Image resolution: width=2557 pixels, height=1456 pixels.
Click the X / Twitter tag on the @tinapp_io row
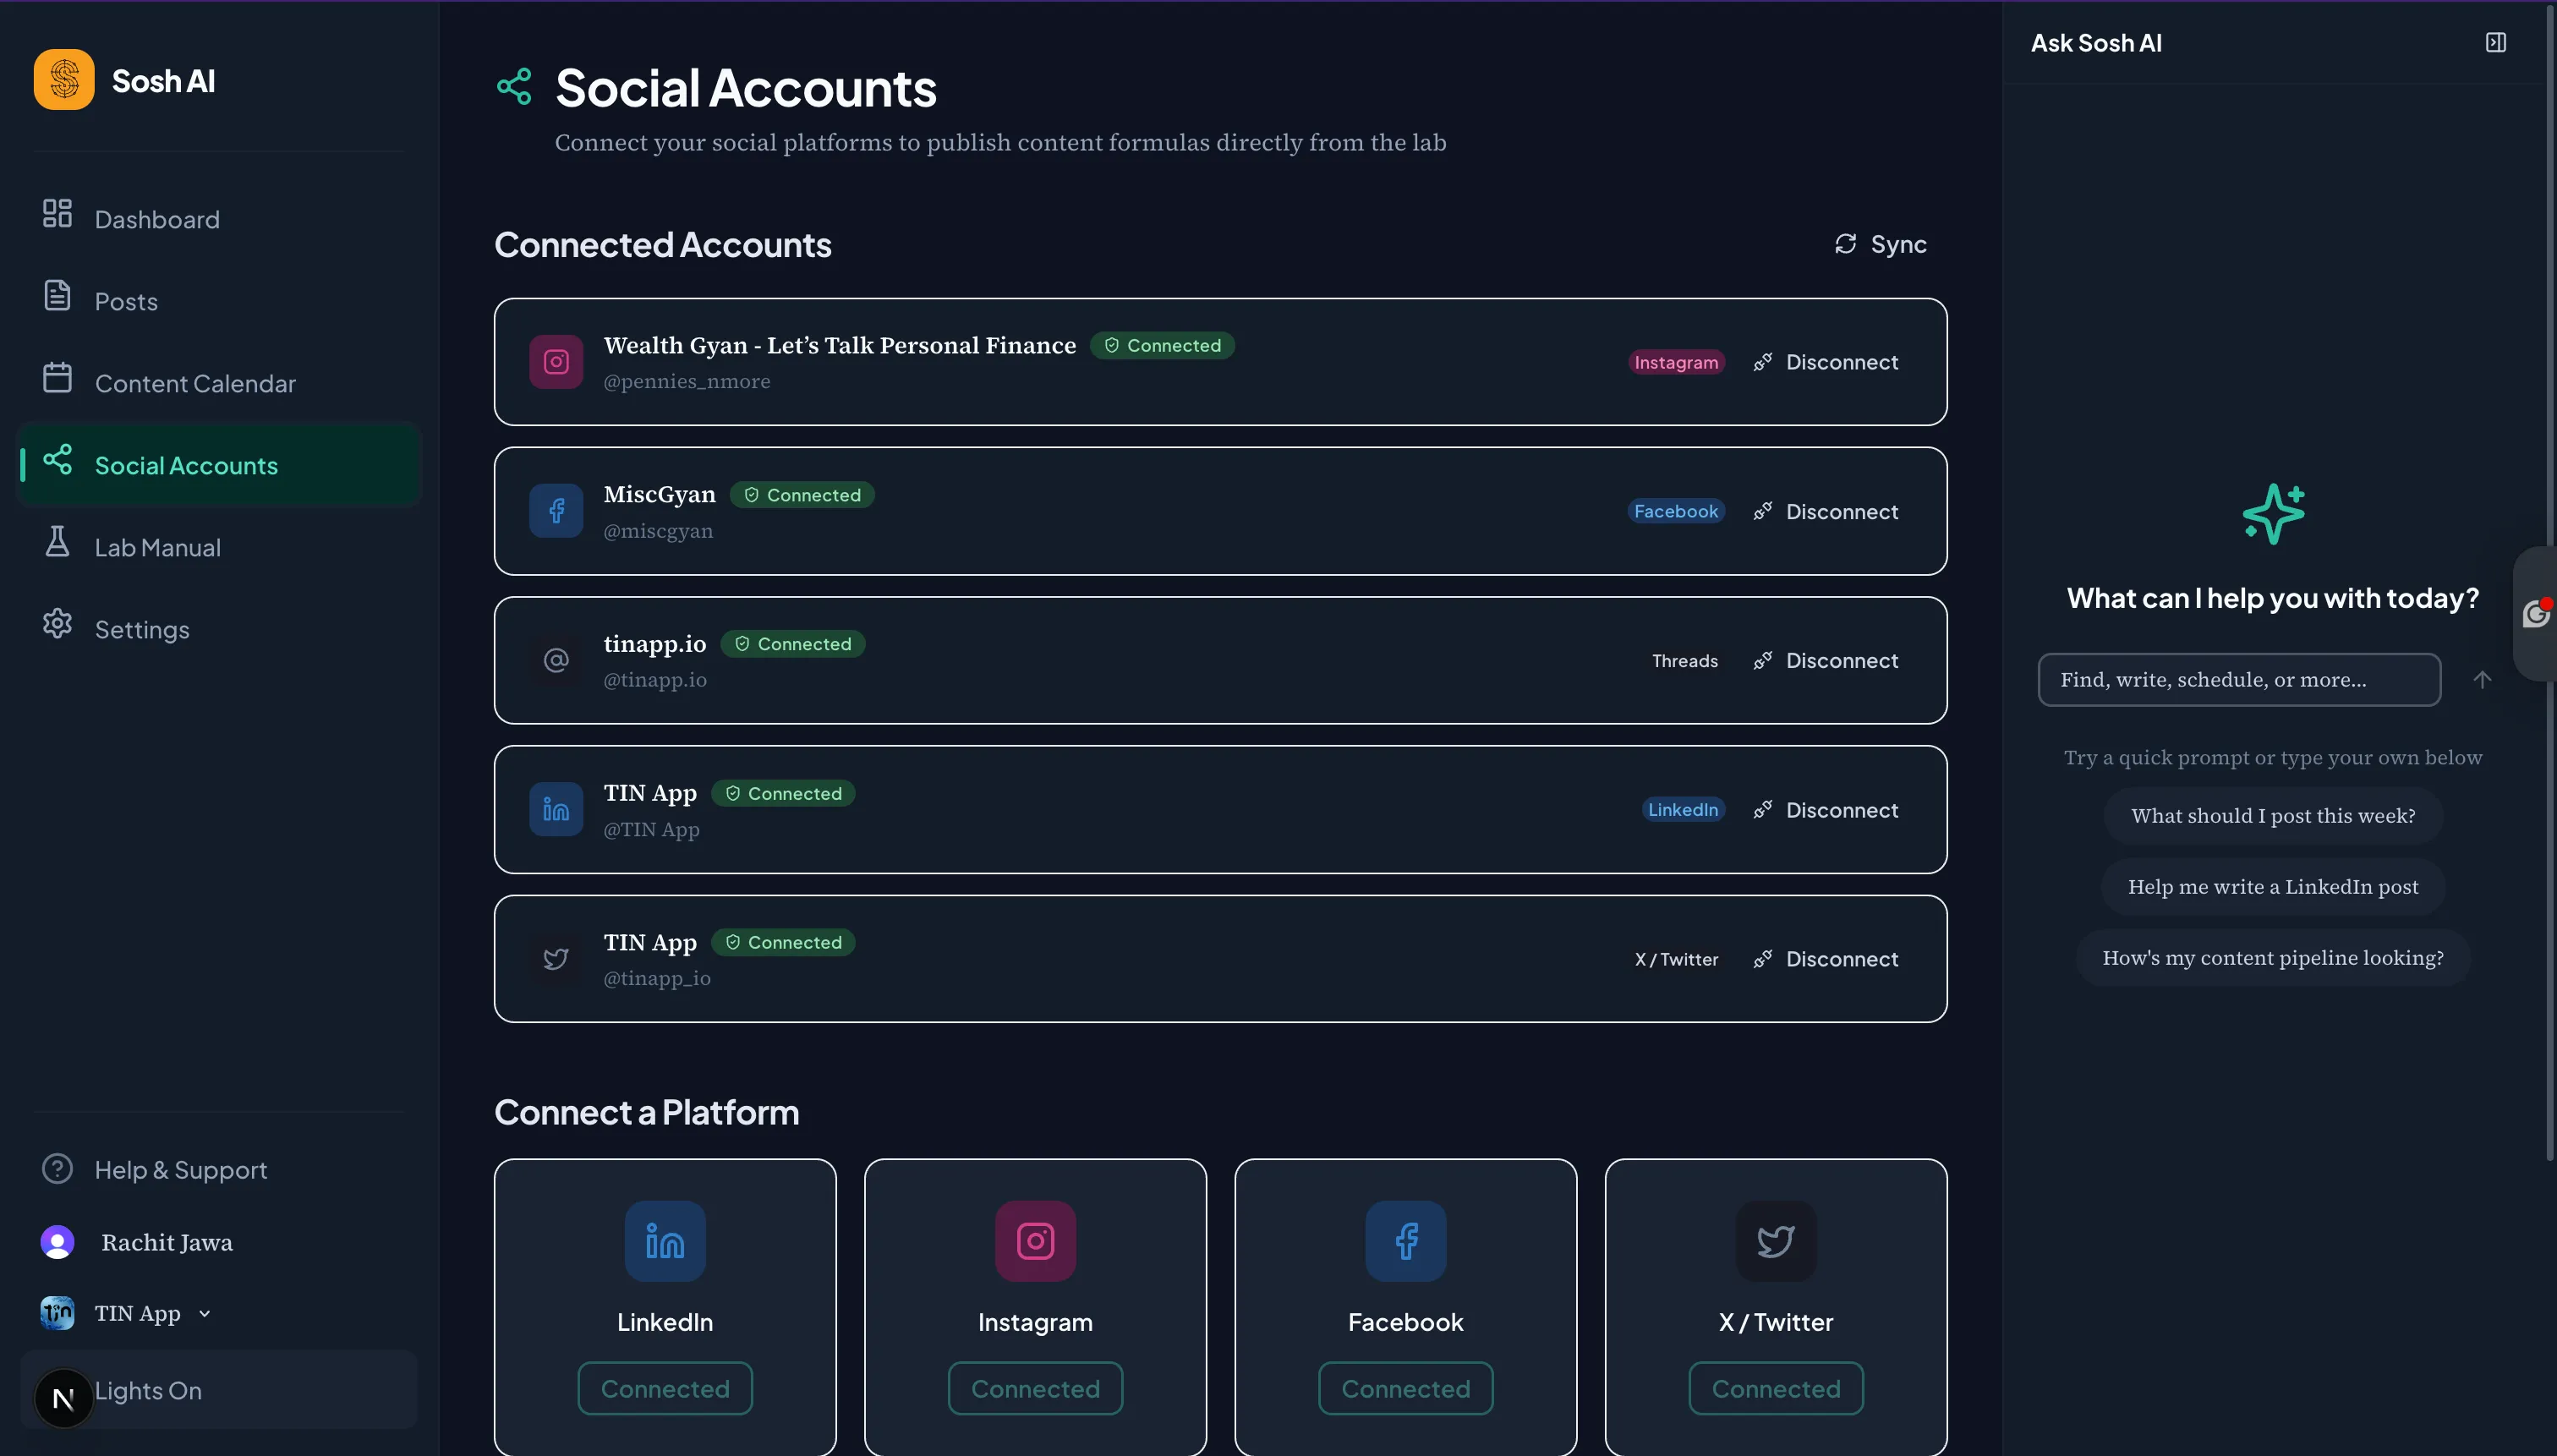point(1676,959)
